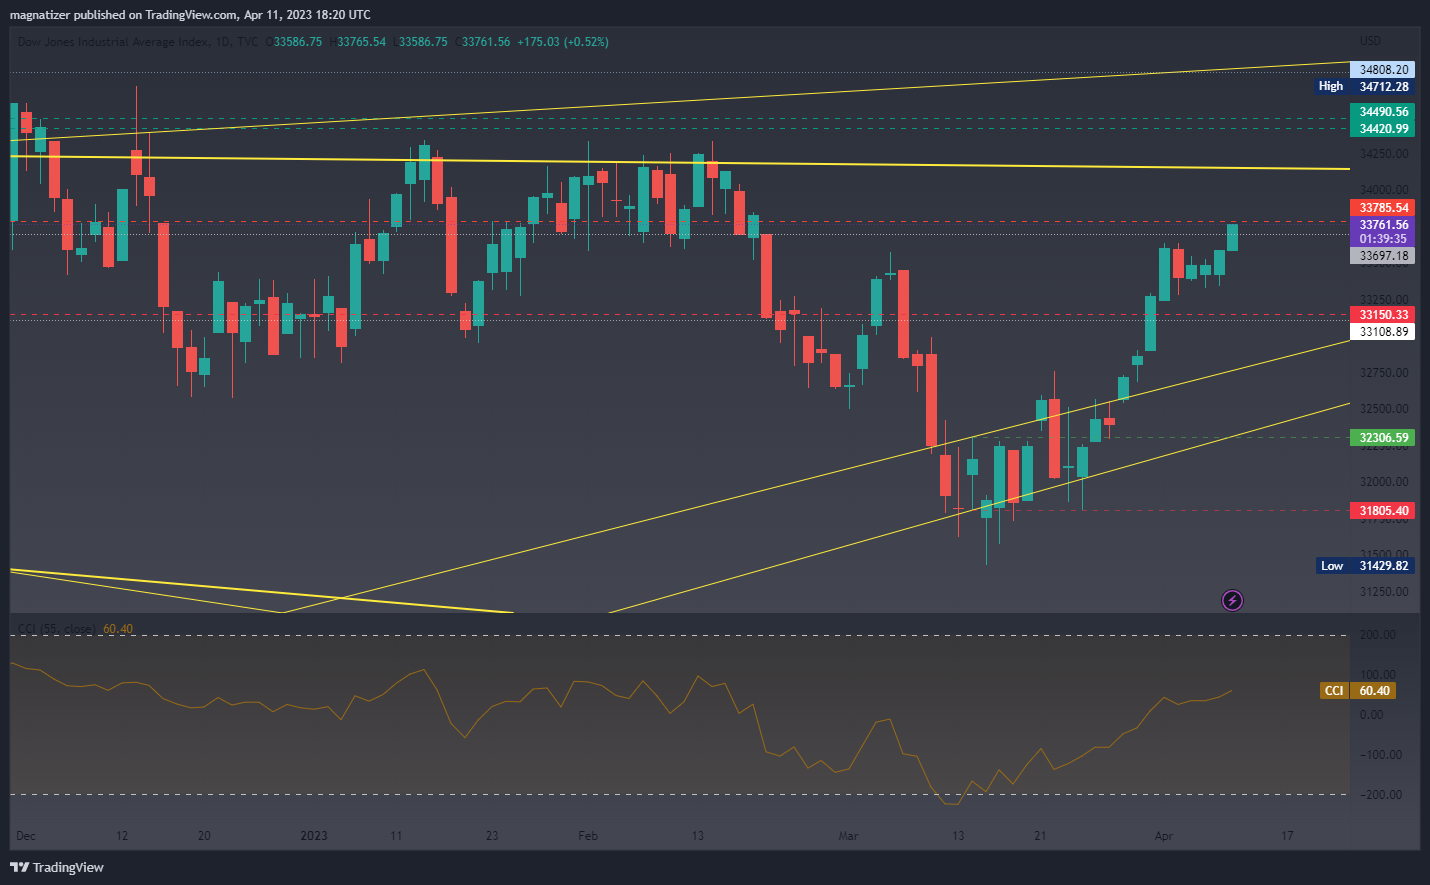Click the 17 label on time axis

pyautogui.click(x=1287, y=836)
